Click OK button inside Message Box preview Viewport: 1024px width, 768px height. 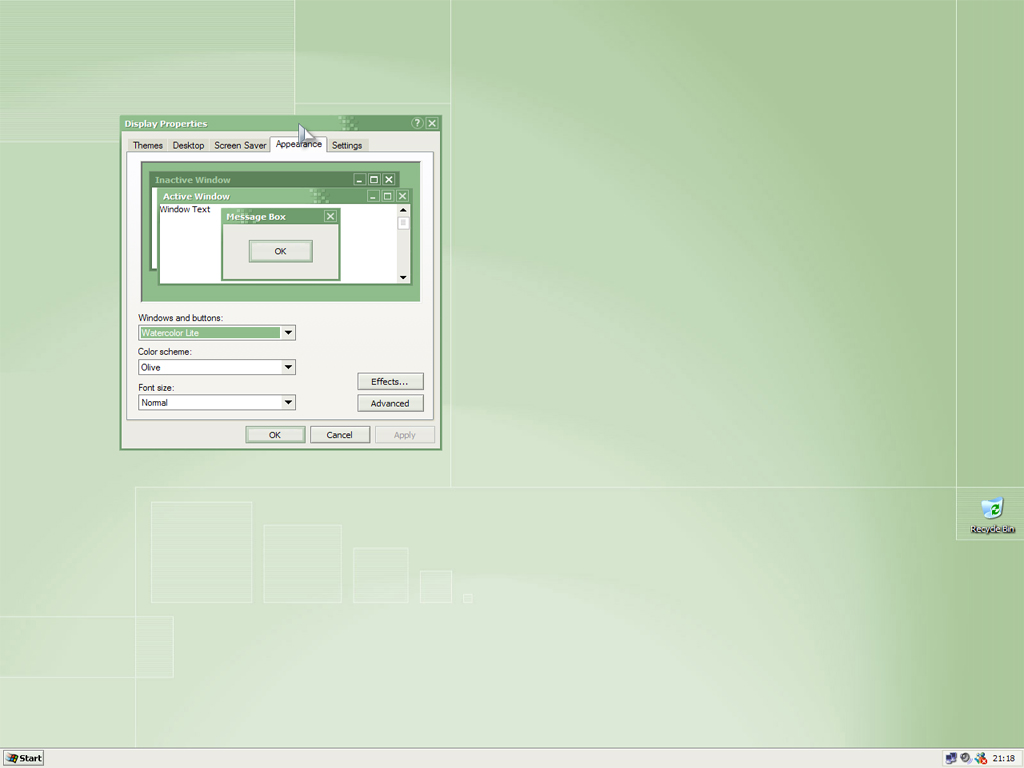pos(280,251)
